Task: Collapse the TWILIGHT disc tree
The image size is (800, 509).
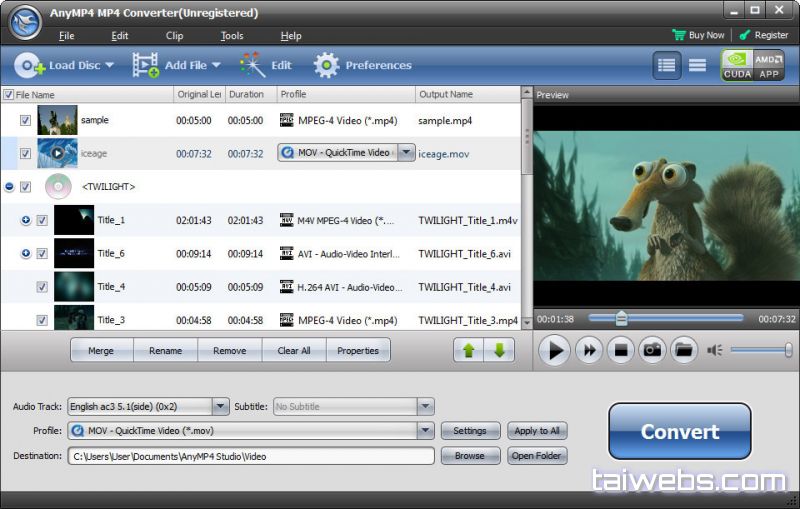Action: pyautogui.click(x=9, y=187)
